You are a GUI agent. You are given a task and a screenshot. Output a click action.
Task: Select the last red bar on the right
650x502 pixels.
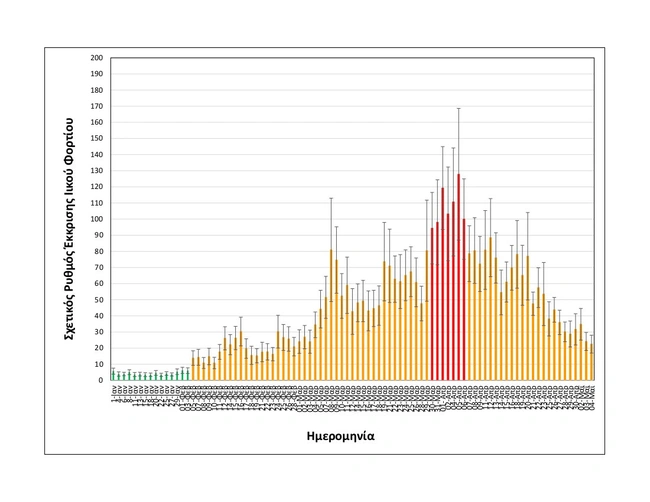click(464, 300)
